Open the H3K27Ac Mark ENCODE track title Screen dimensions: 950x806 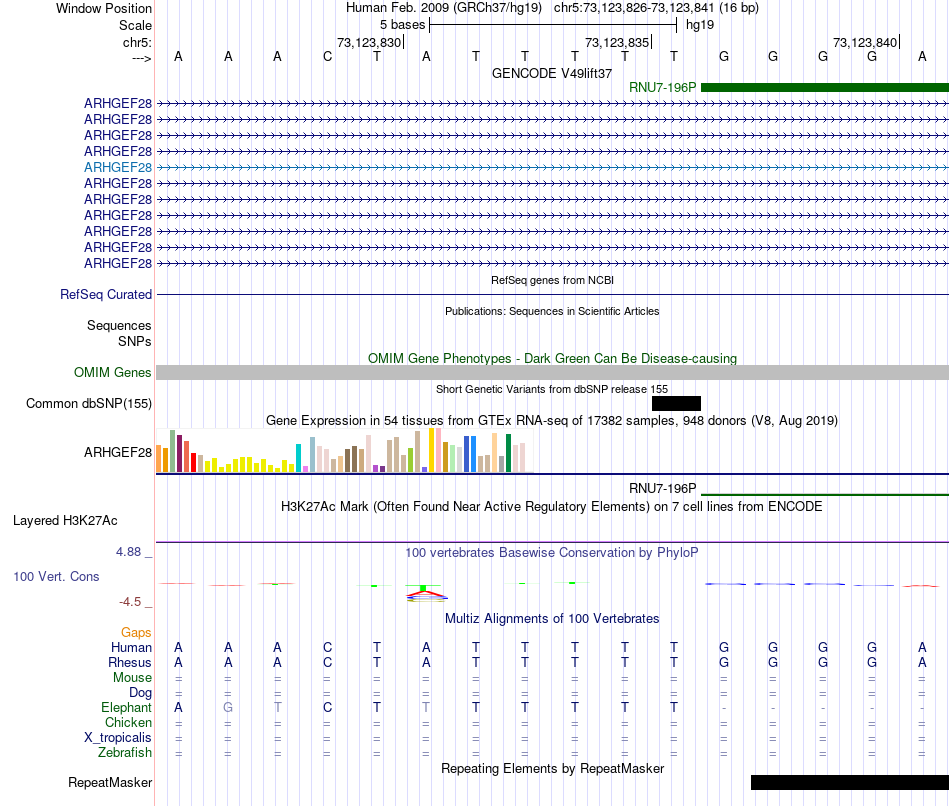coord(552,507)
